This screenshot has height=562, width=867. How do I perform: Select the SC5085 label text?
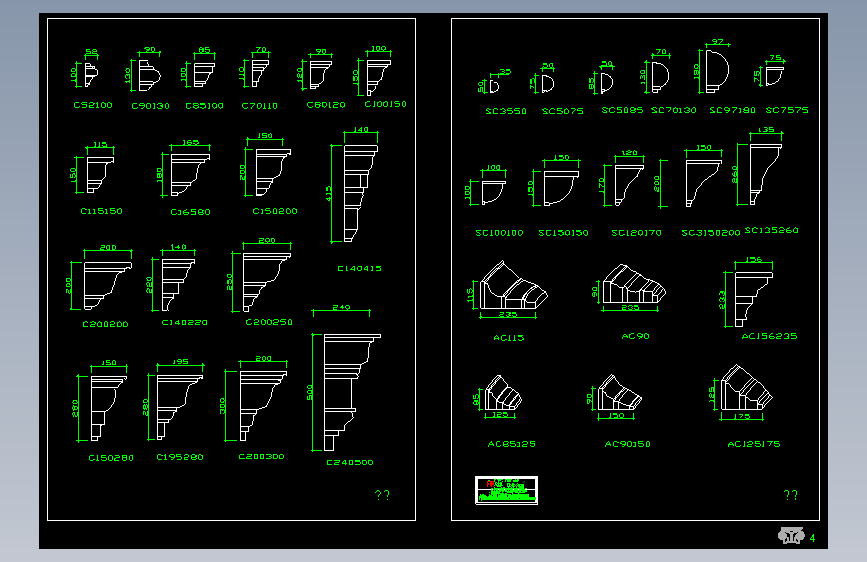pos(622,110)
